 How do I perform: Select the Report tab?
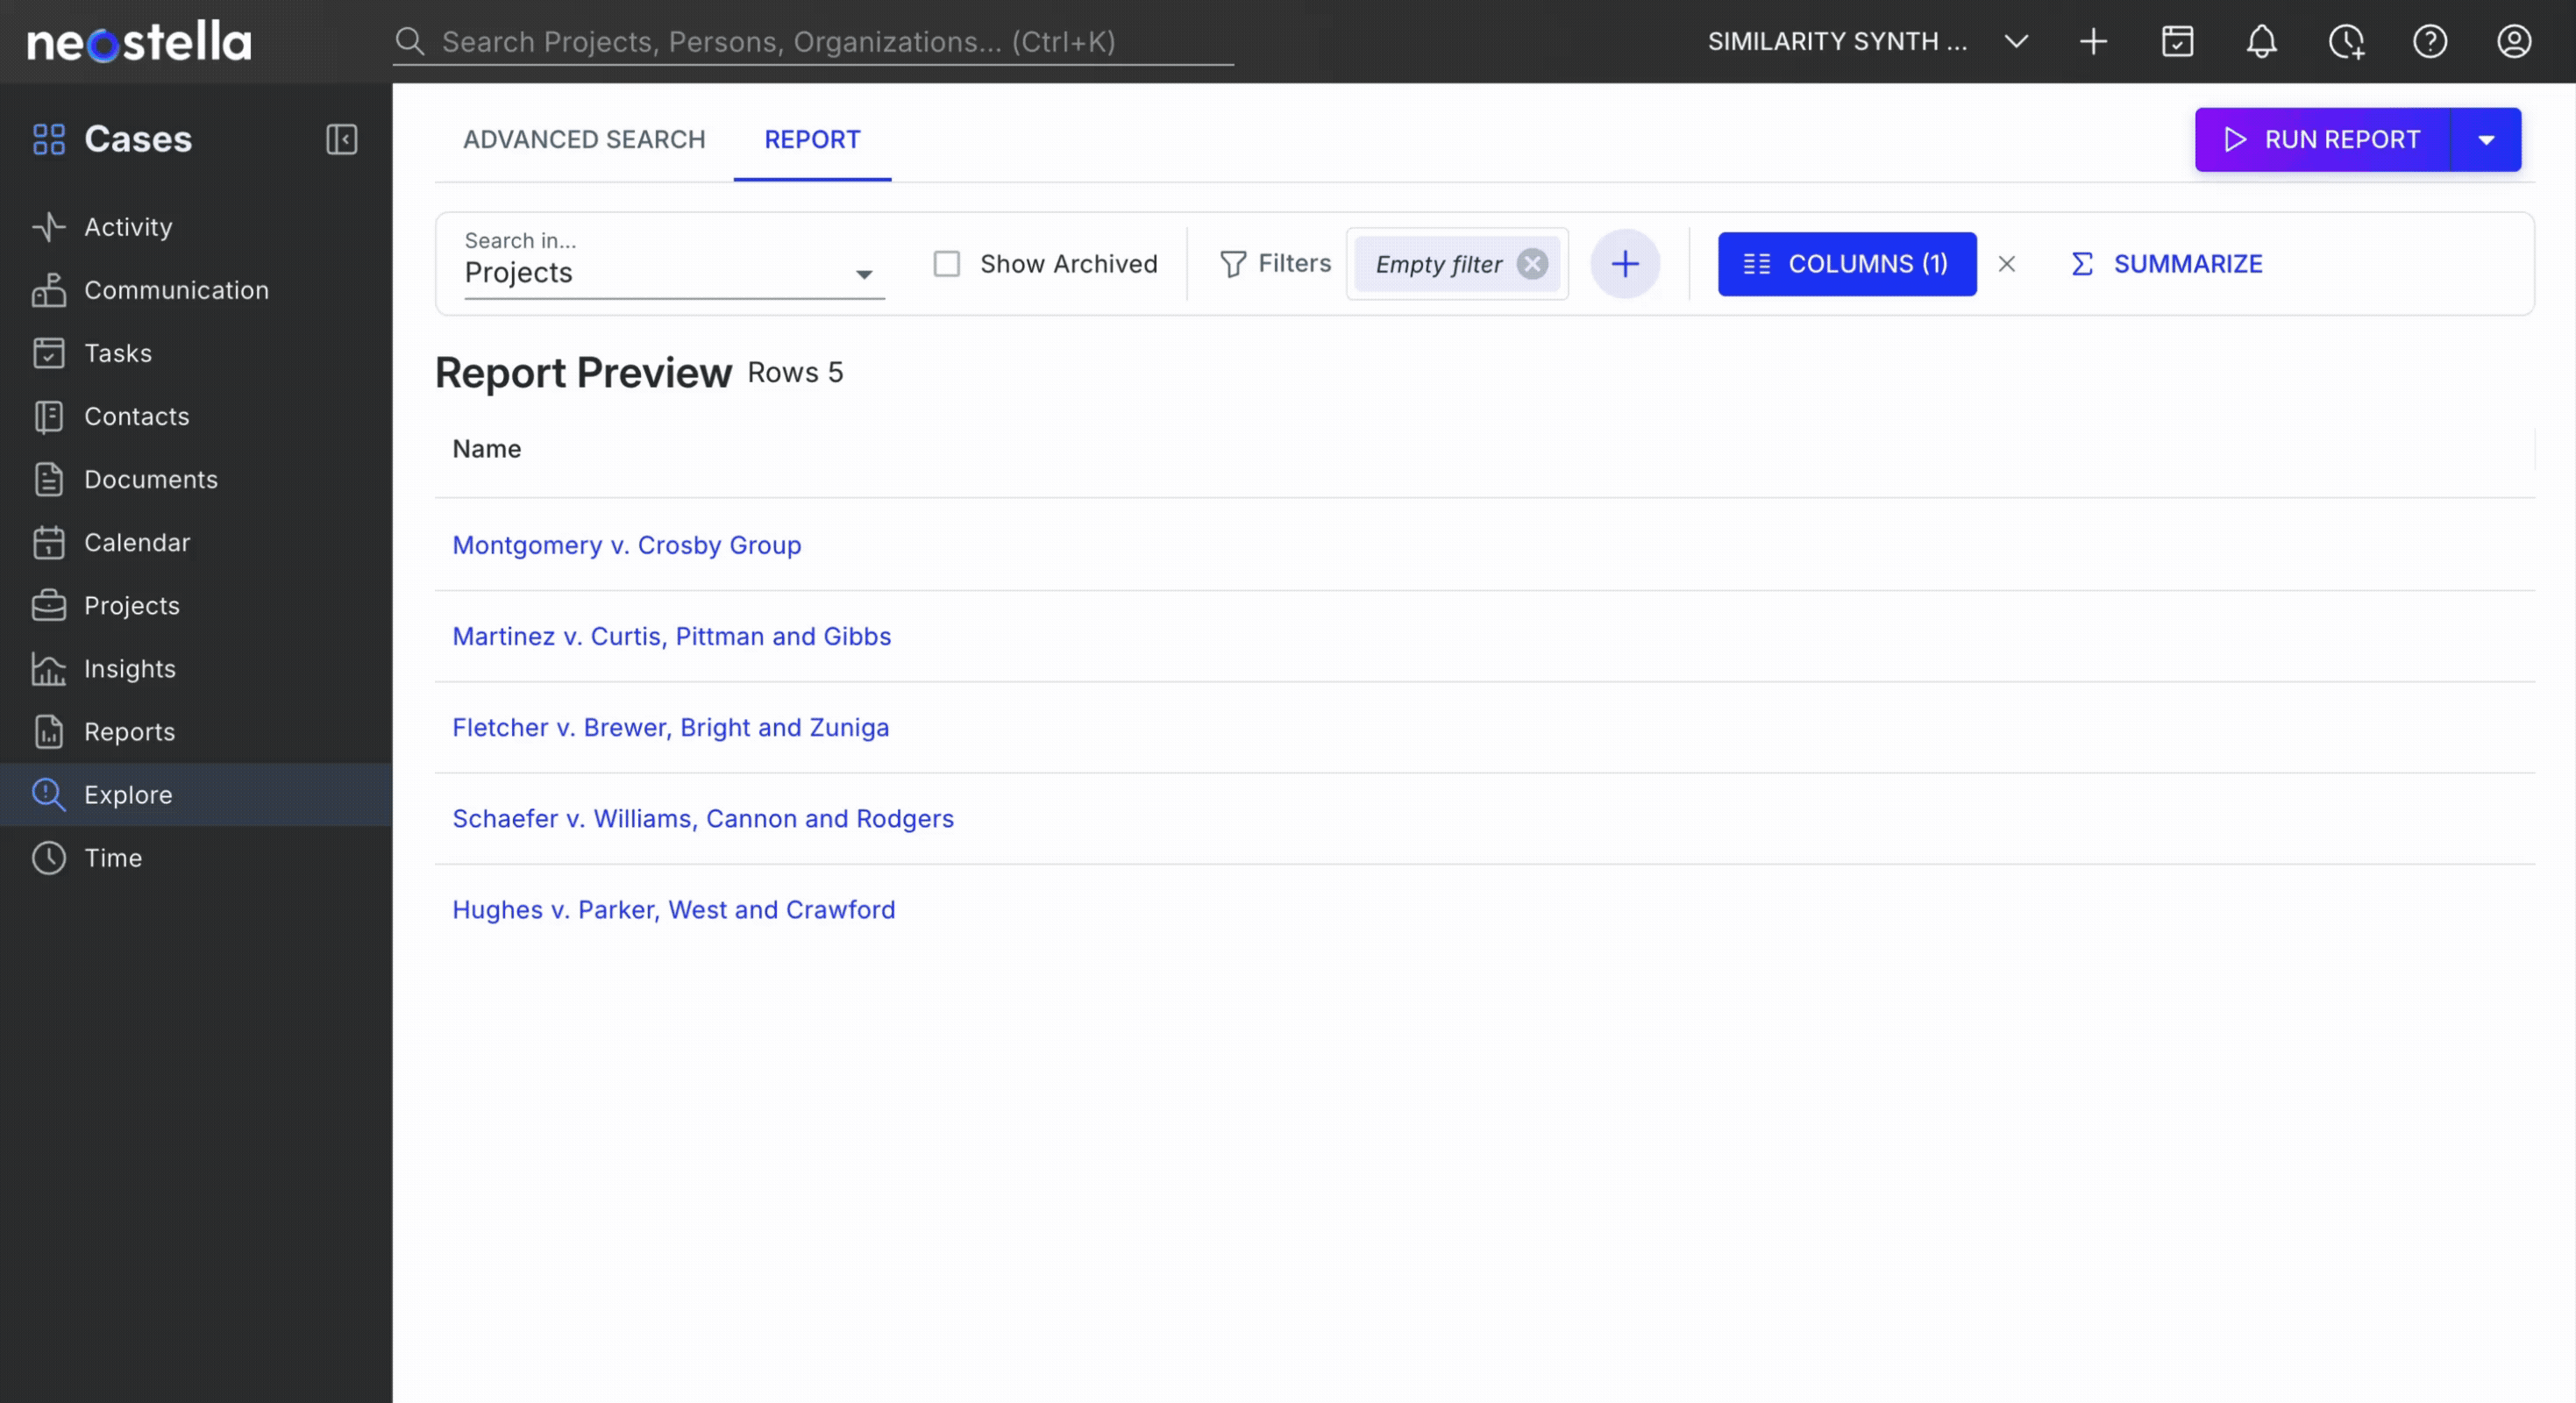[x=812, y=139]
